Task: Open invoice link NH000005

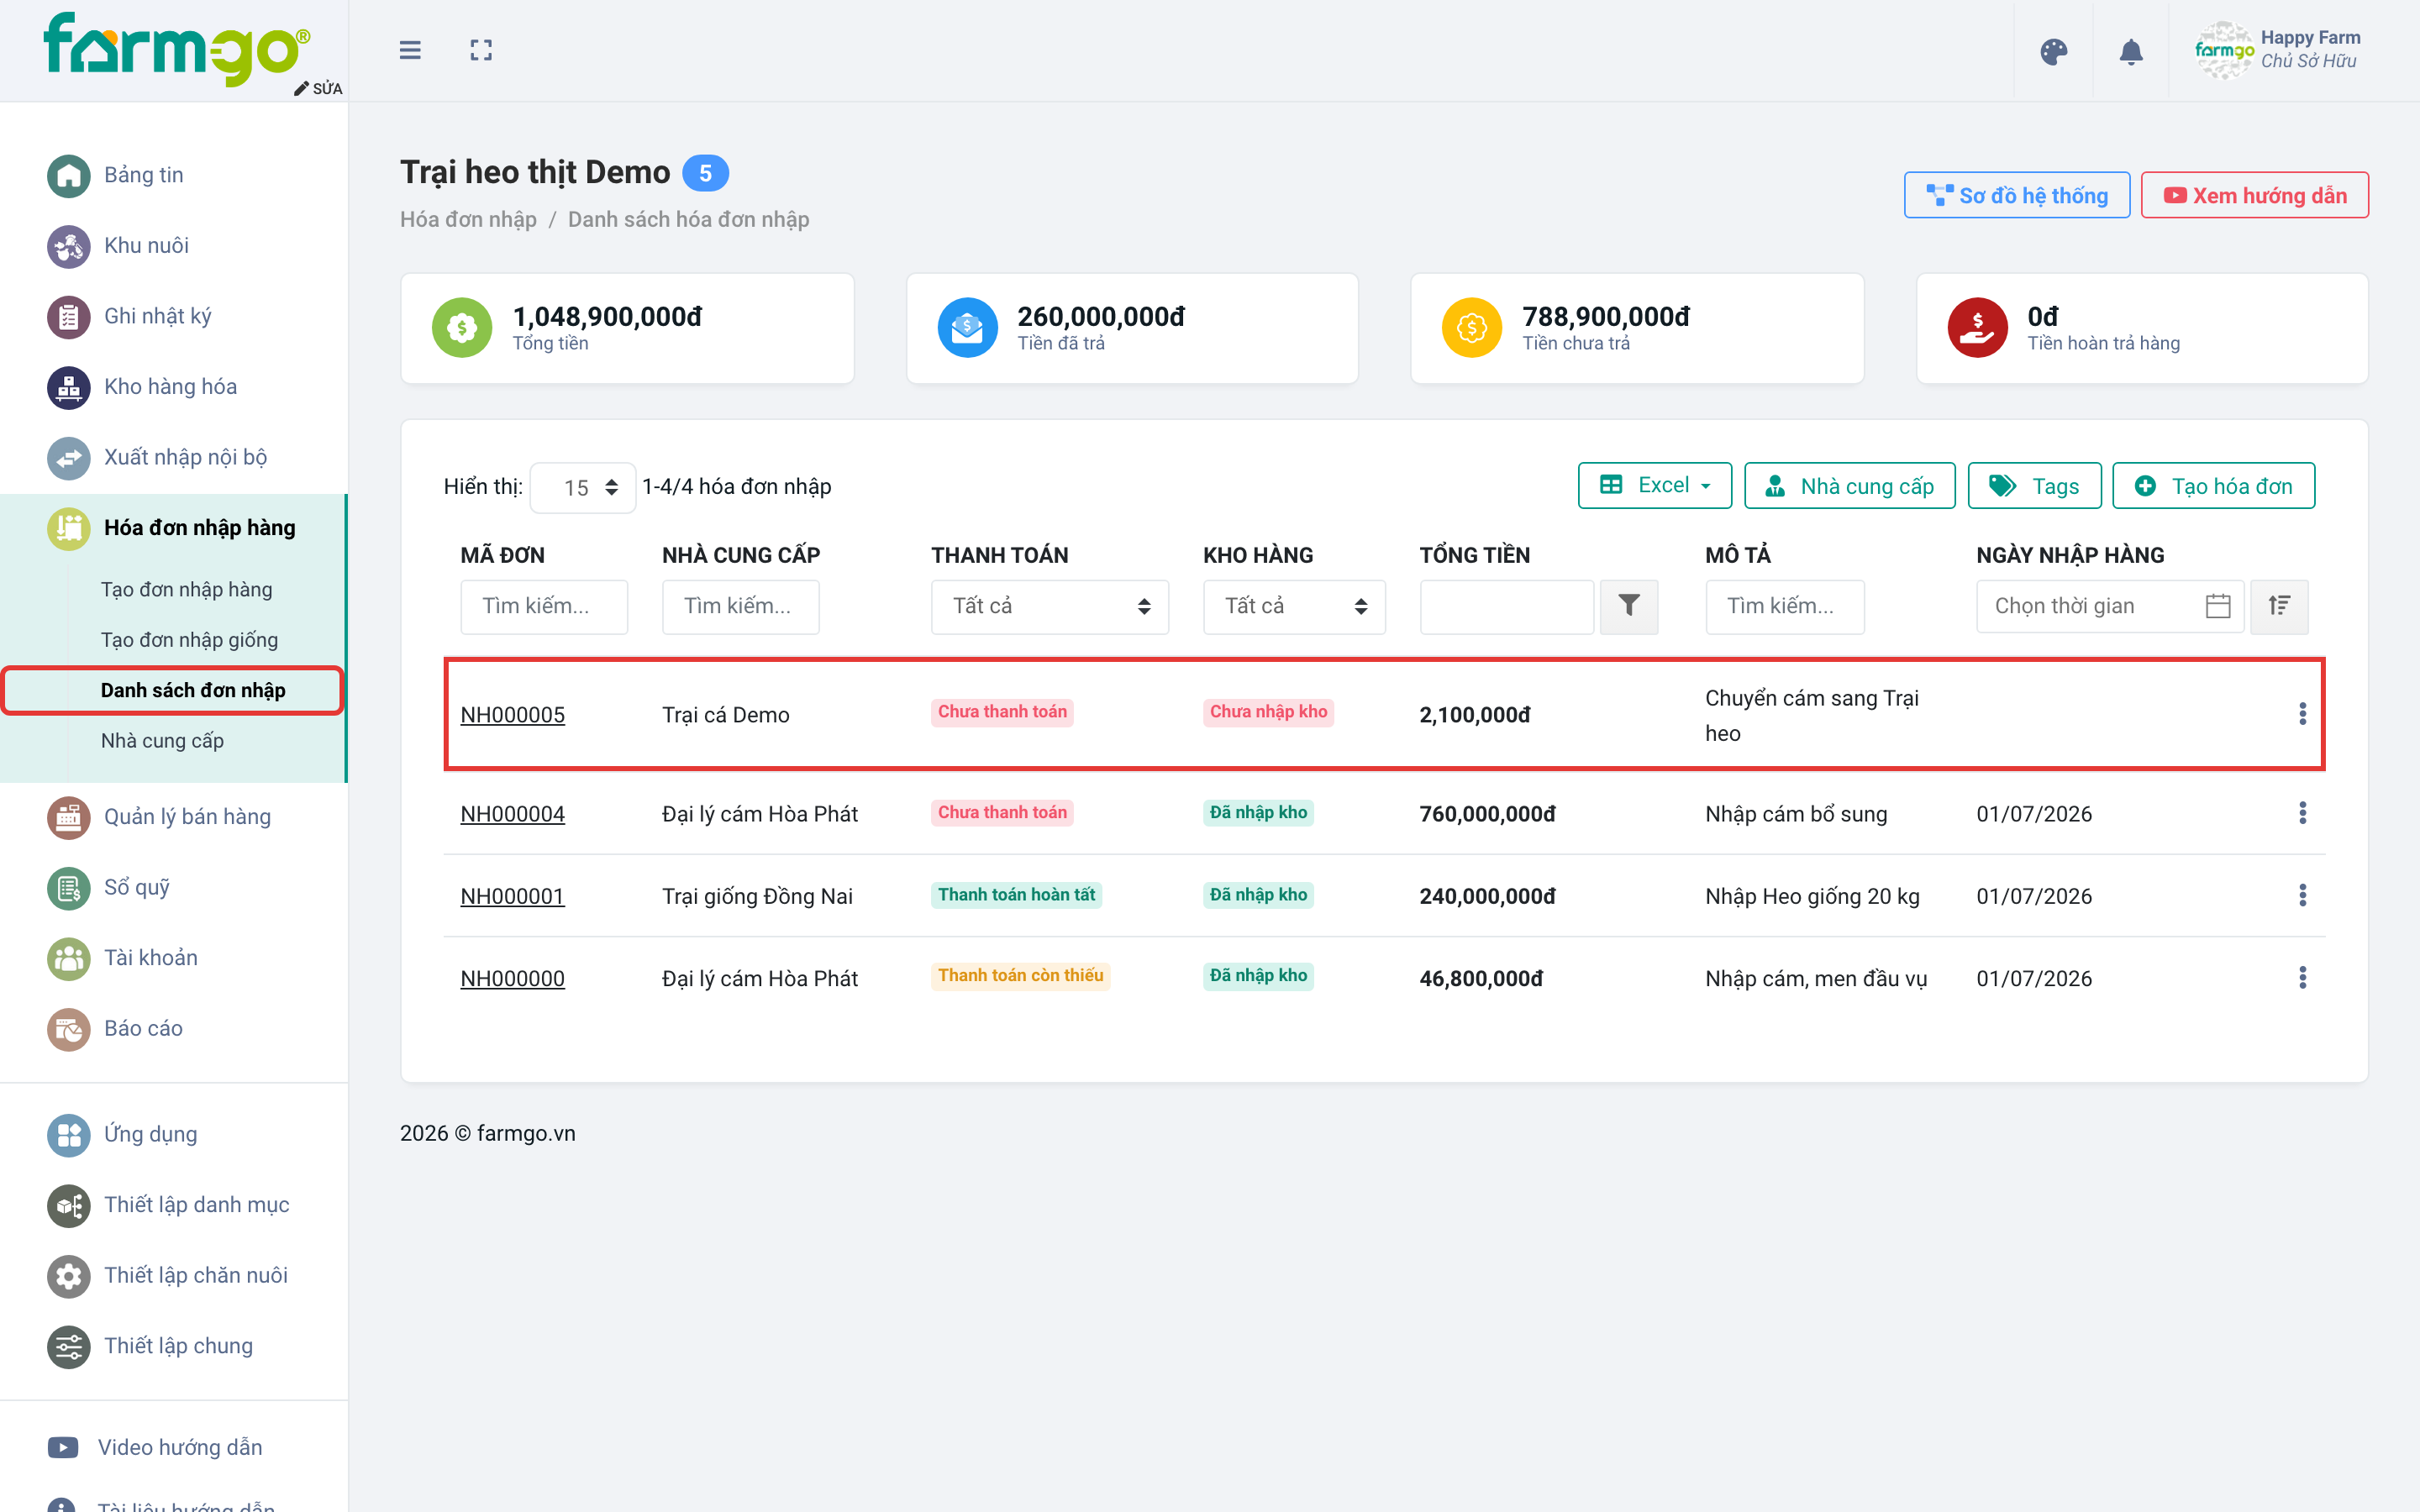Action: tap(512, 715)
